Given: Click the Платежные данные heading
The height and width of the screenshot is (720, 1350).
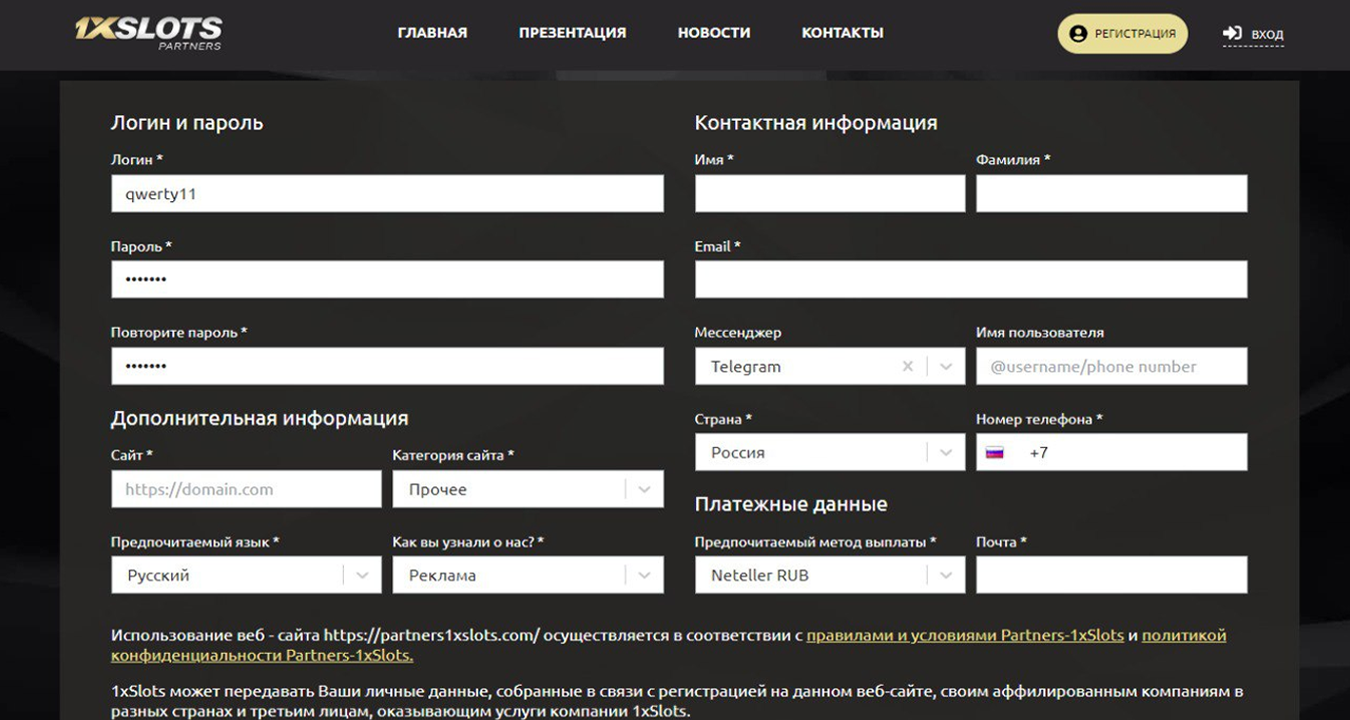Looking at the screenshot, I should coord(791,504).
